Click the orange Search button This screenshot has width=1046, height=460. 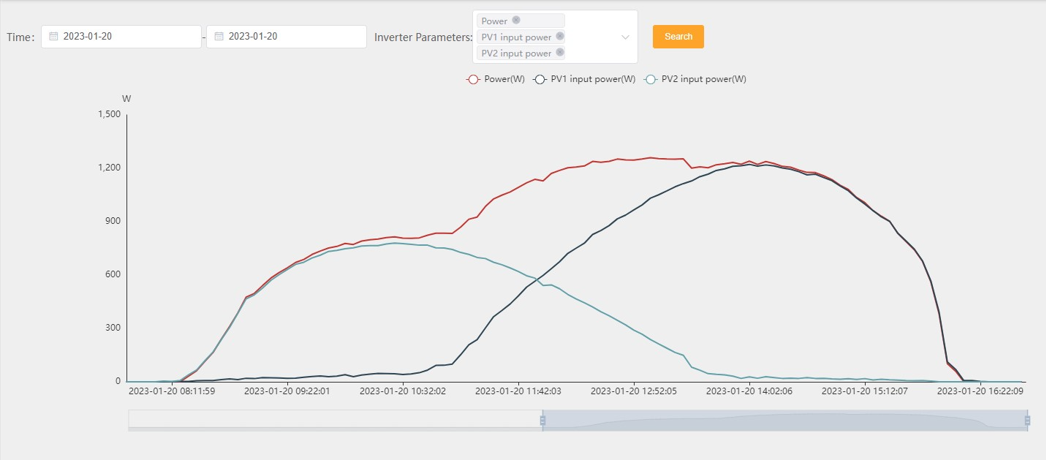[x=678, y=37]
